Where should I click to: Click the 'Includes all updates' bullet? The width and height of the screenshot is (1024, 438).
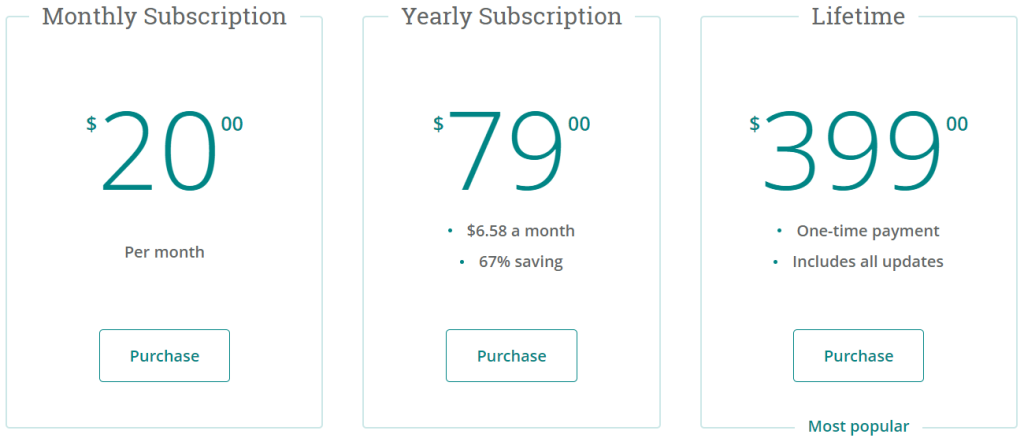(x=868, y=262)
